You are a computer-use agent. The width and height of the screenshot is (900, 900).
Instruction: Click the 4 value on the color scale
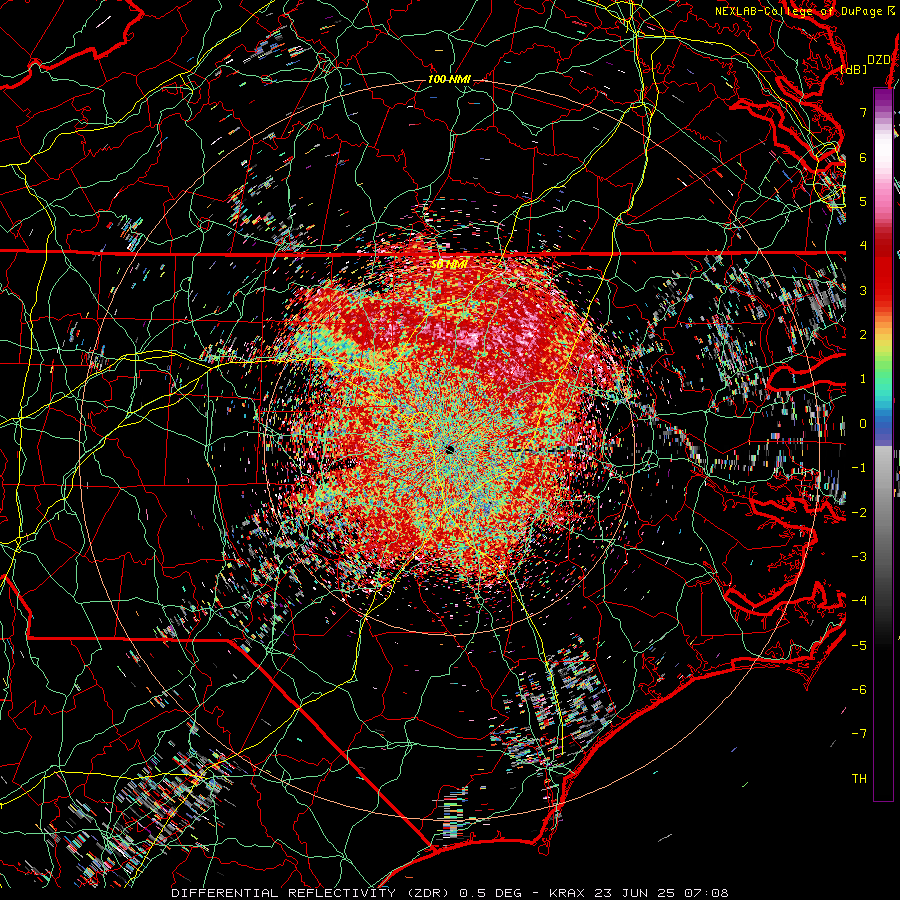tap(863, 246)
